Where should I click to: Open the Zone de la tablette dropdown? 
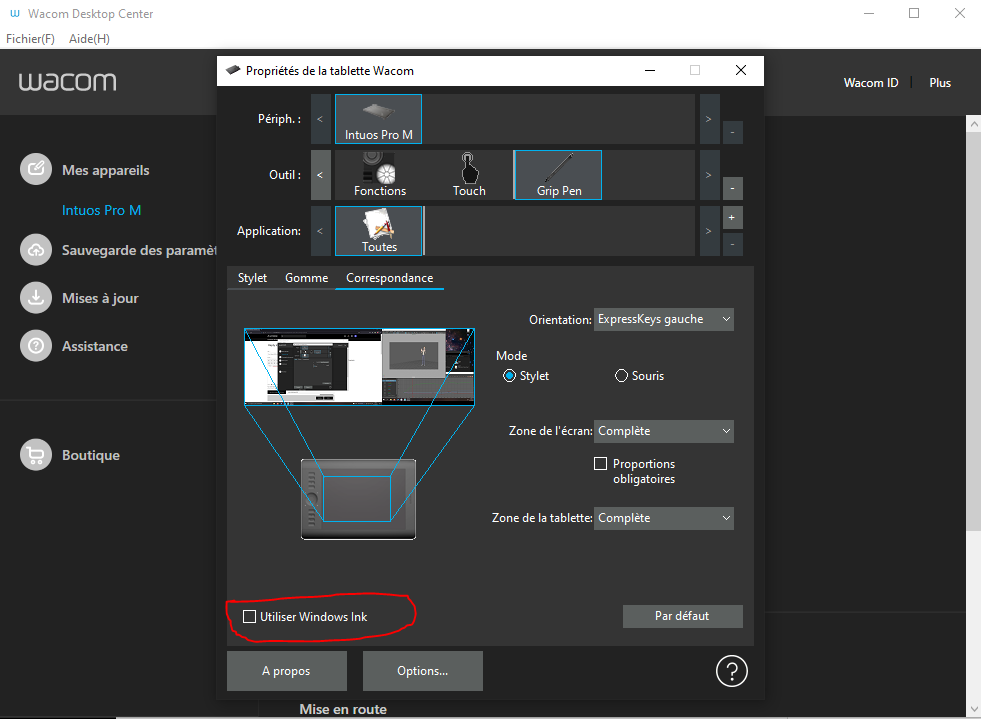pyautogui.click(x=663, y=518)
